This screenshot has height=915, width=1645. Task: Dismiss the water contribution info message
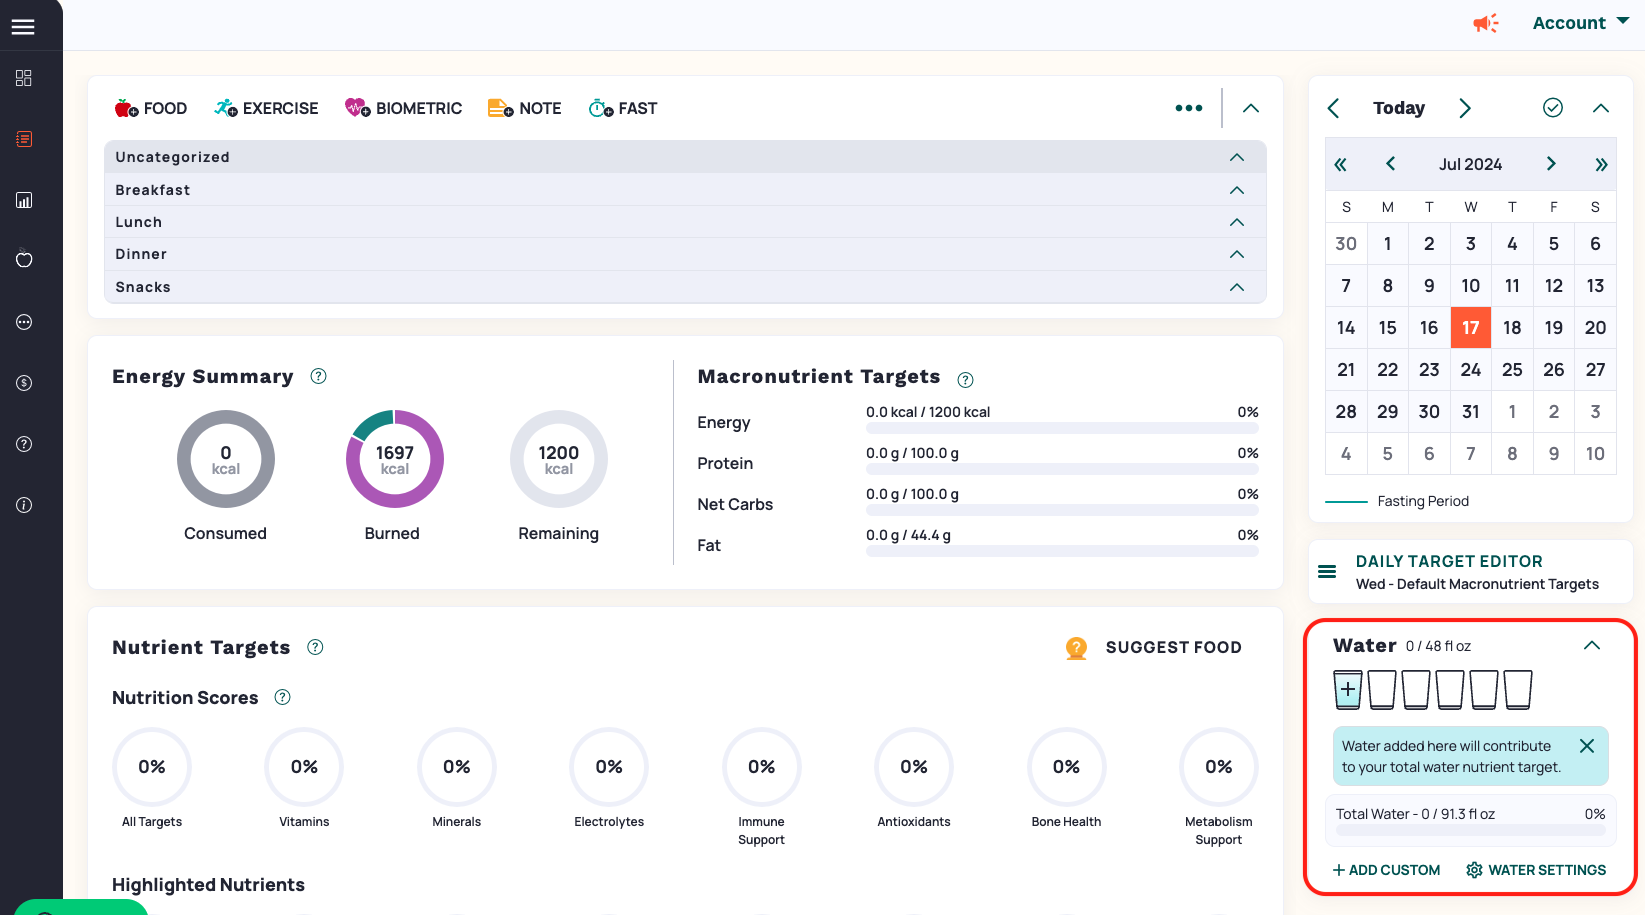pyautogui.click(x=1587, y=745)
